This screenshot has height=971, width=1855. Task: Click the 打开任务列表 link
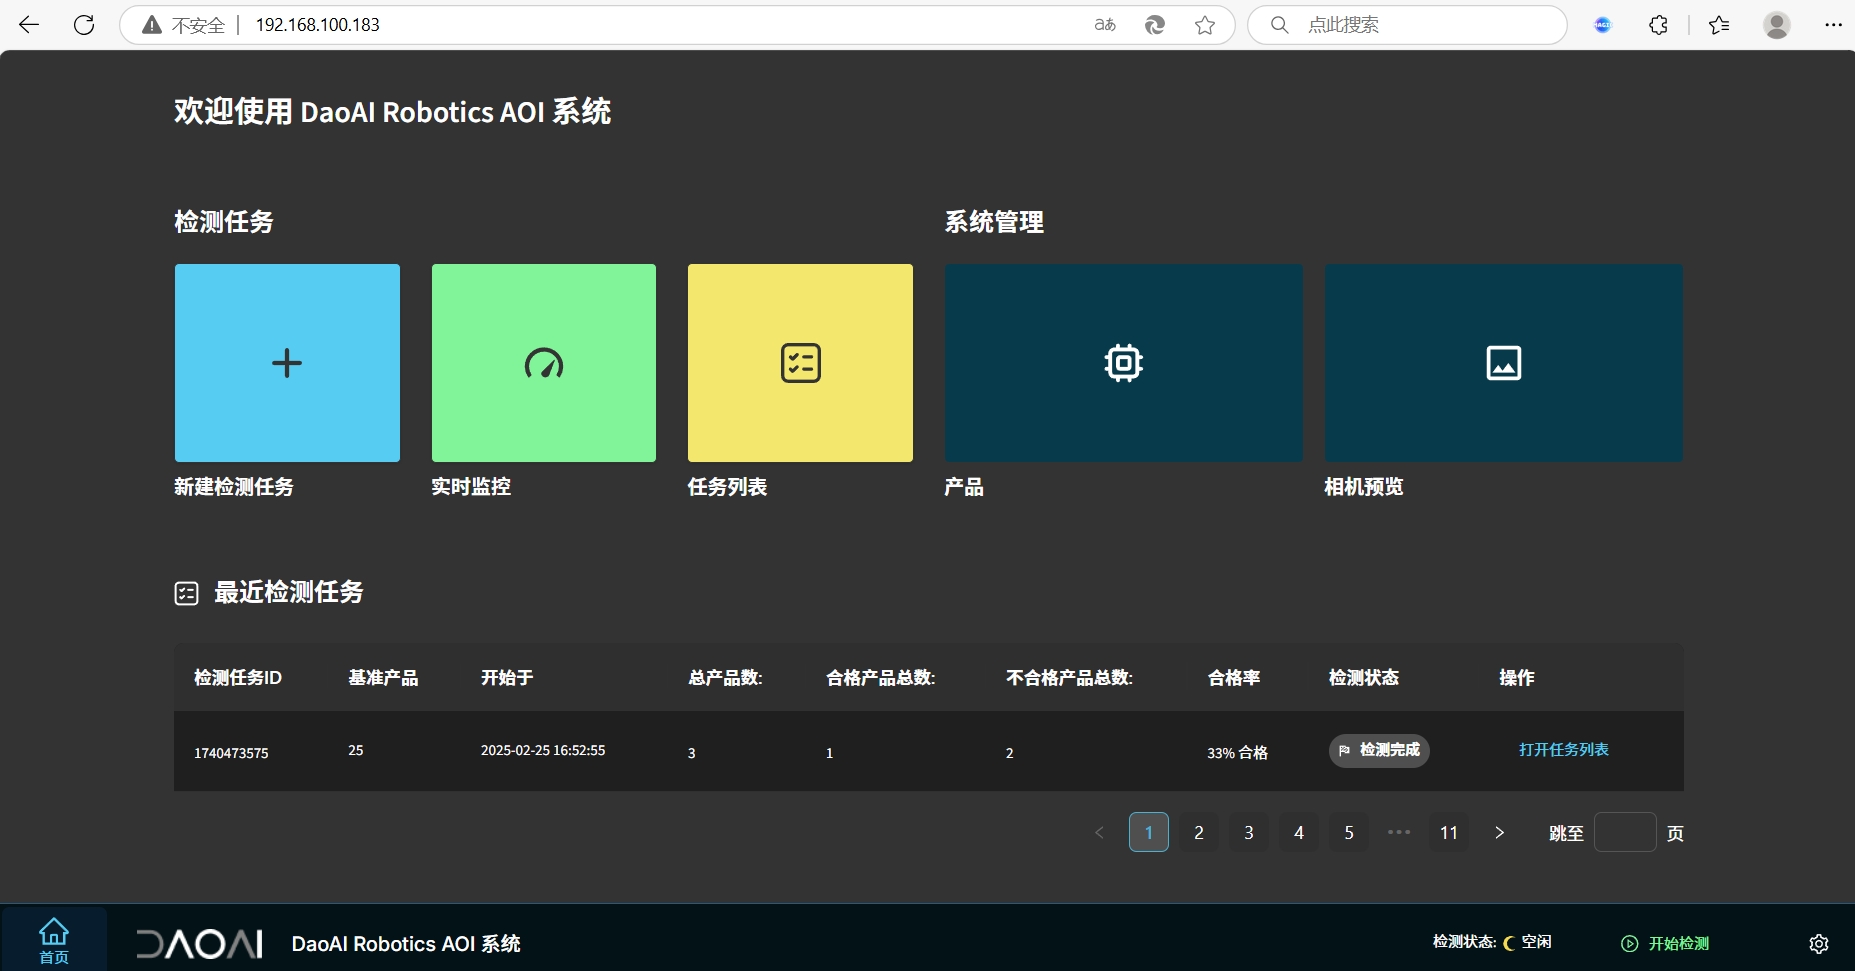click(x=1564, y=750)
